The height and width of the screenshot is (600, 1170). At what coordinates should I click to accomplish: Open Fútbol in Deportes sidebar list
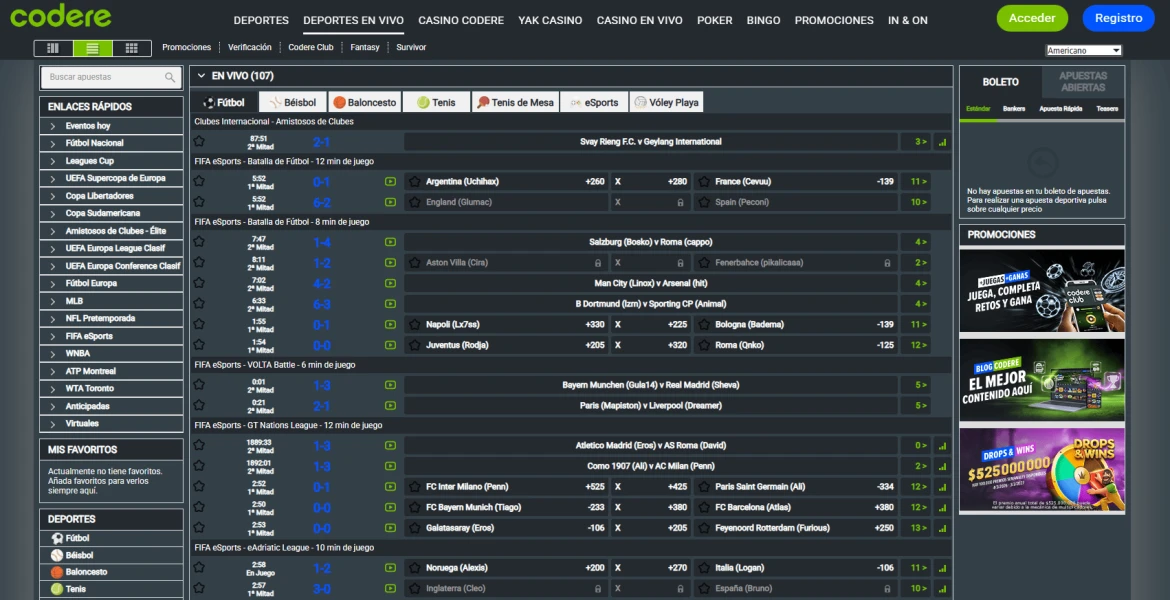[112, 538]
